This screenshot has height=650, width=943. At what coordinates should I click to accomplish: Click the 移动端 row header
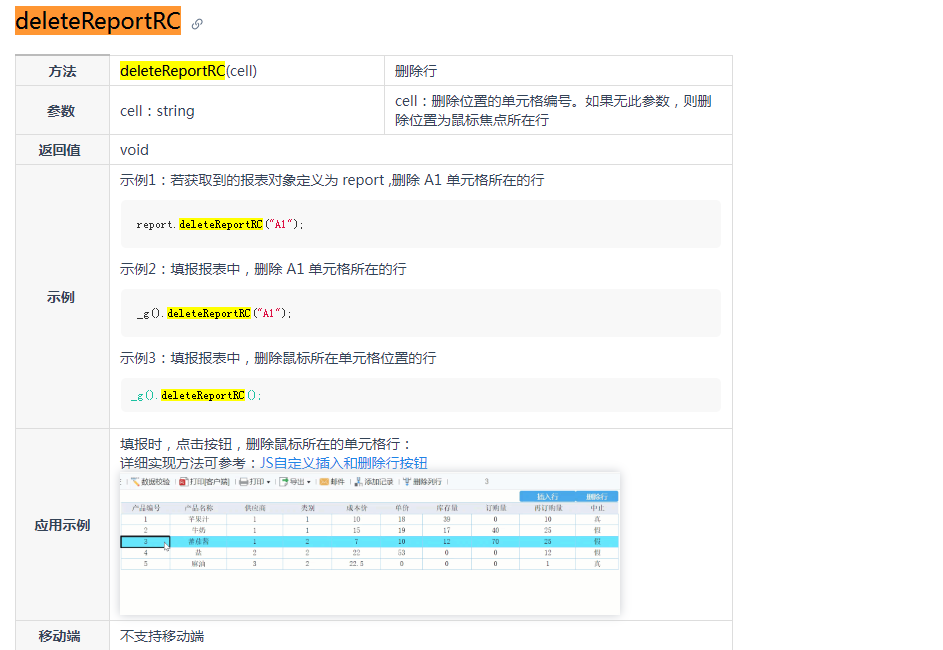tap(63, 636)
